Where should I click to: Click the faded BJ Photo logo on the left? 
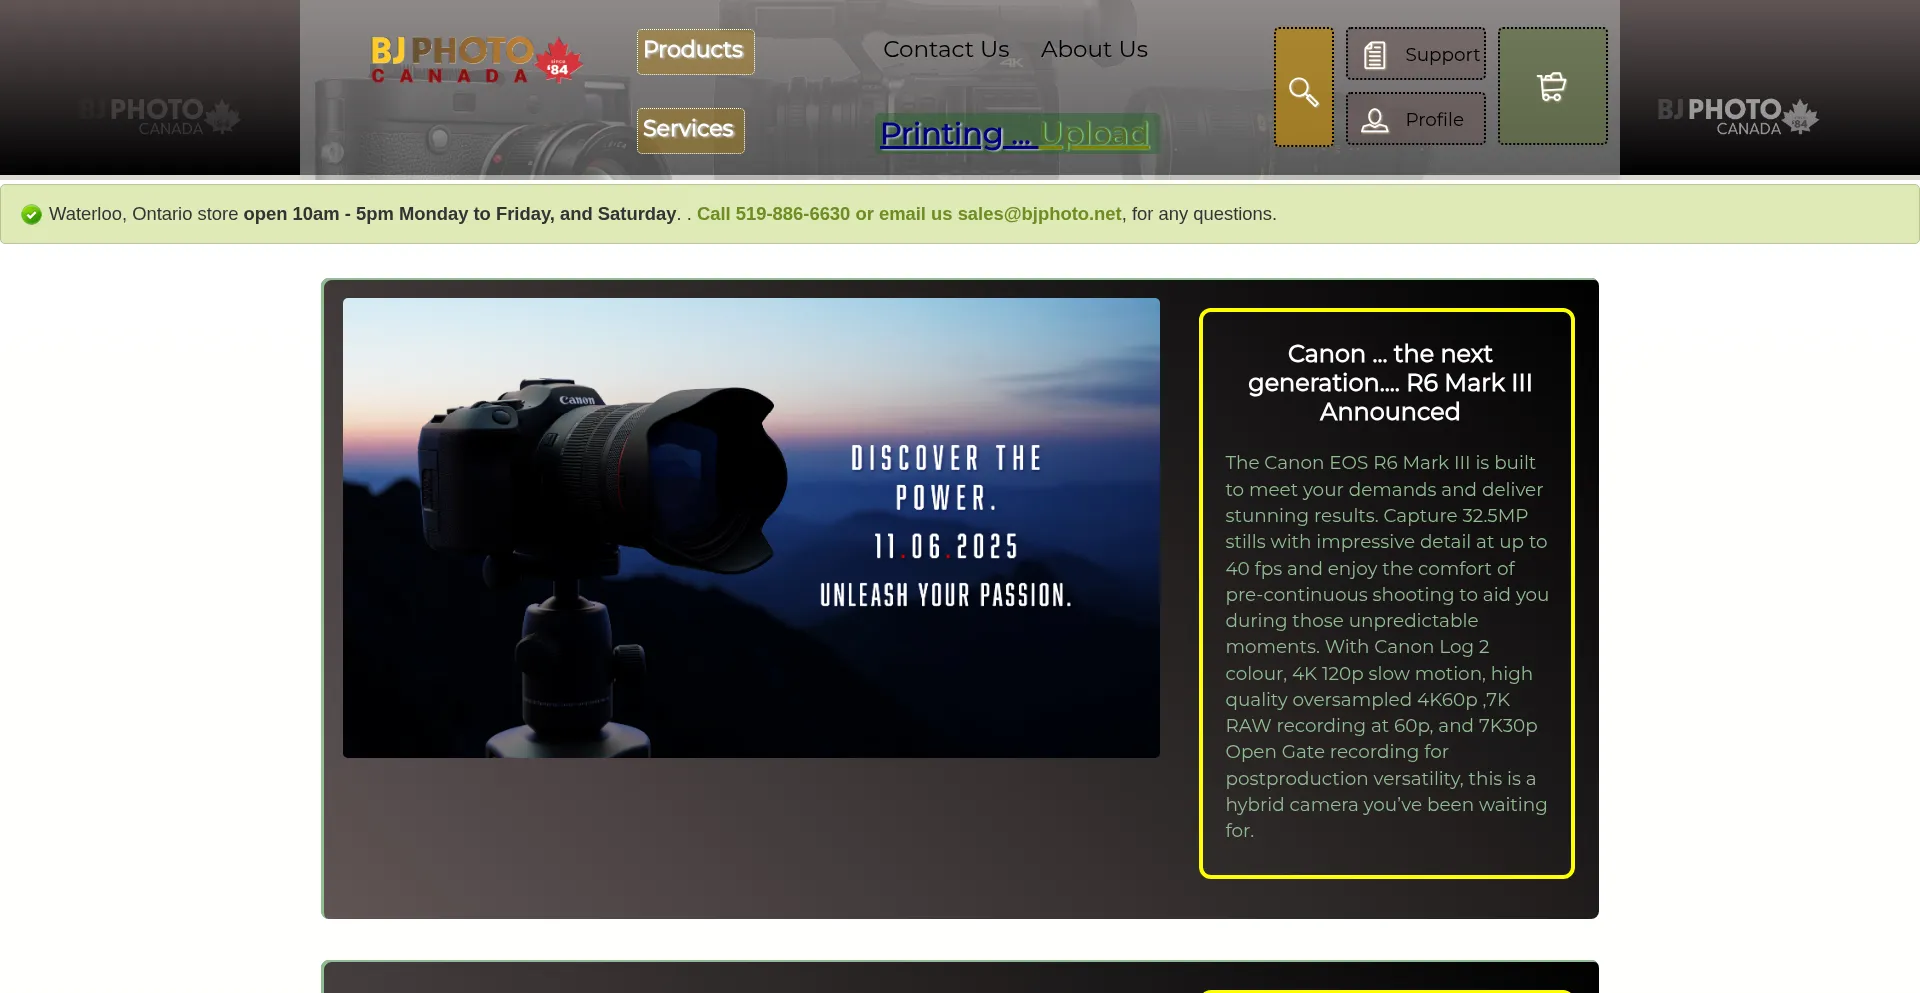click(158, 115)
